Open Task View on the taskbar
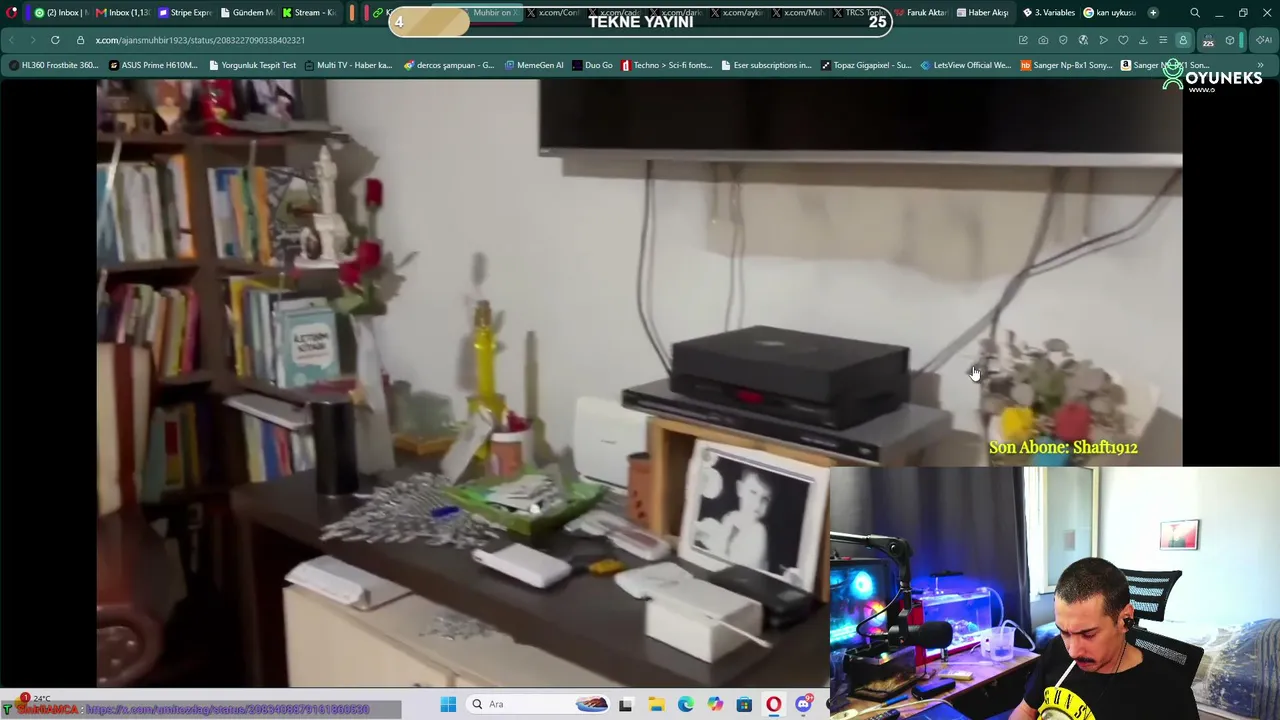Screen dimensions: 1280x720 (x=625, y=704)
